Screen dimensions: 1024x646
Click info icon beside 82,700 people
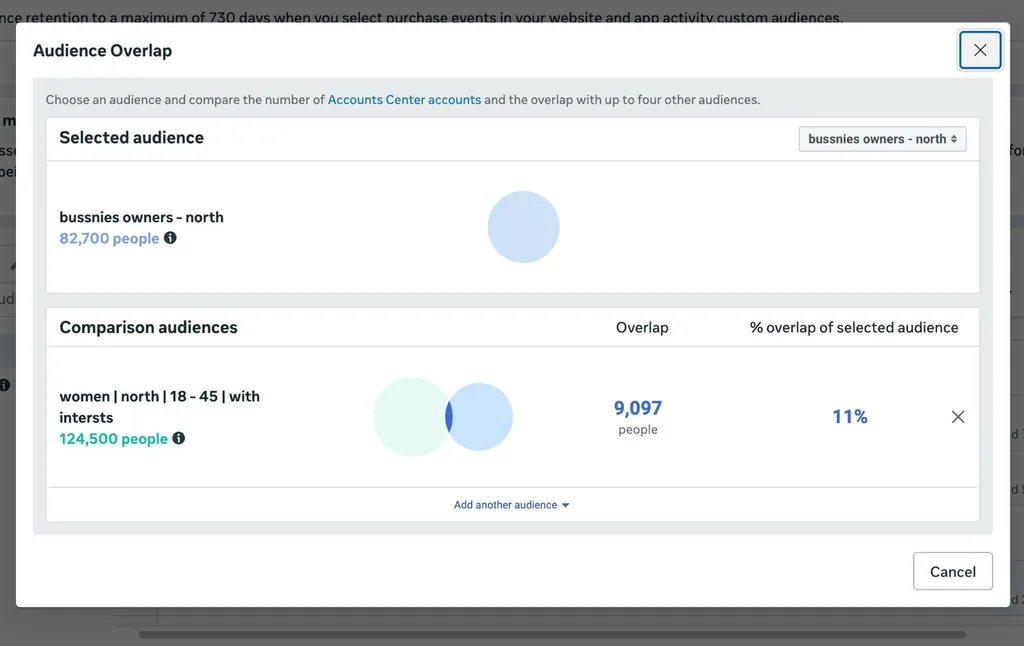[x=170, y=238]
